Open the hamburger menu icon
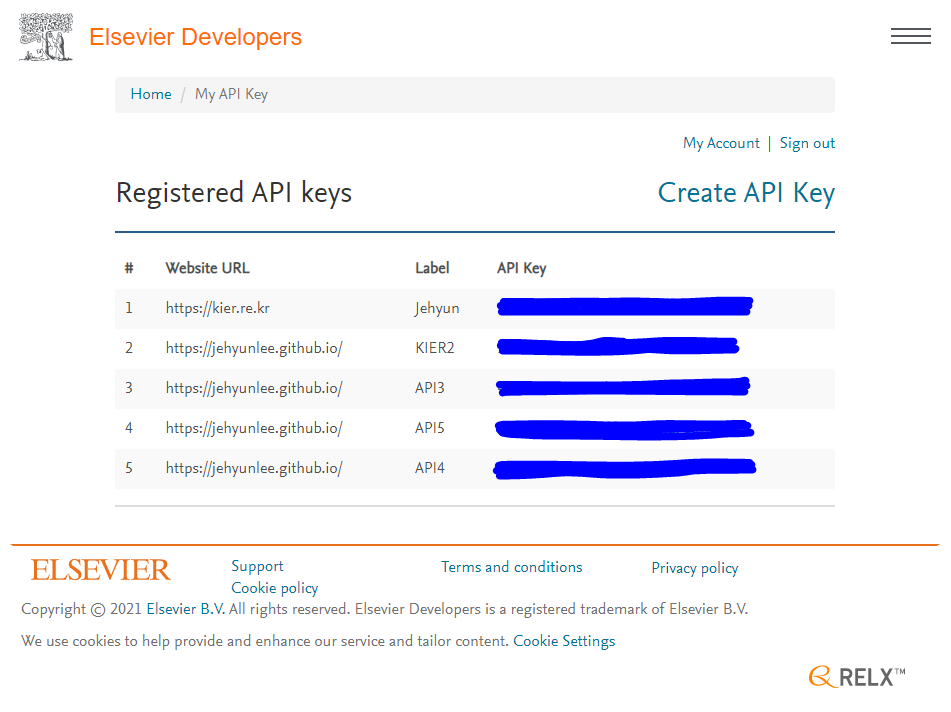This screenshot has width=951, height=712. coord(910,36)
